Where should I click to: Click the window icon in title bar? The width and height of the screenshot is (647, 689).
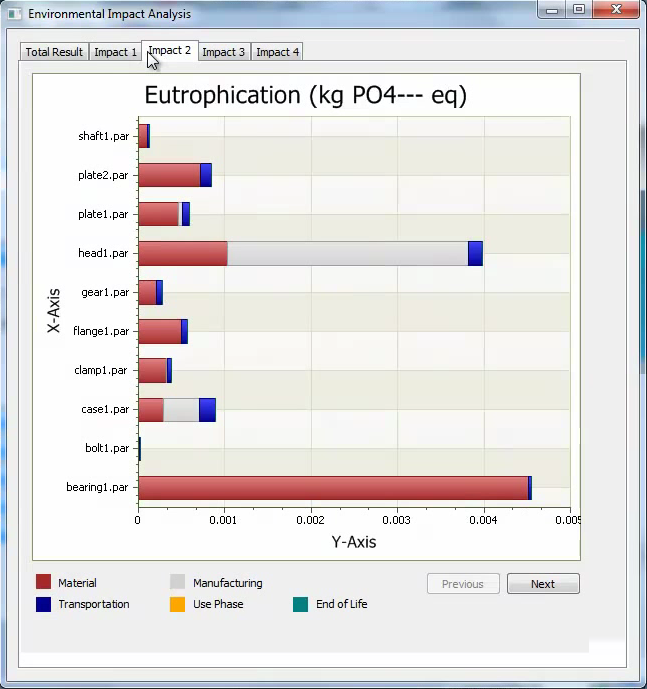[x=14, y=14]
